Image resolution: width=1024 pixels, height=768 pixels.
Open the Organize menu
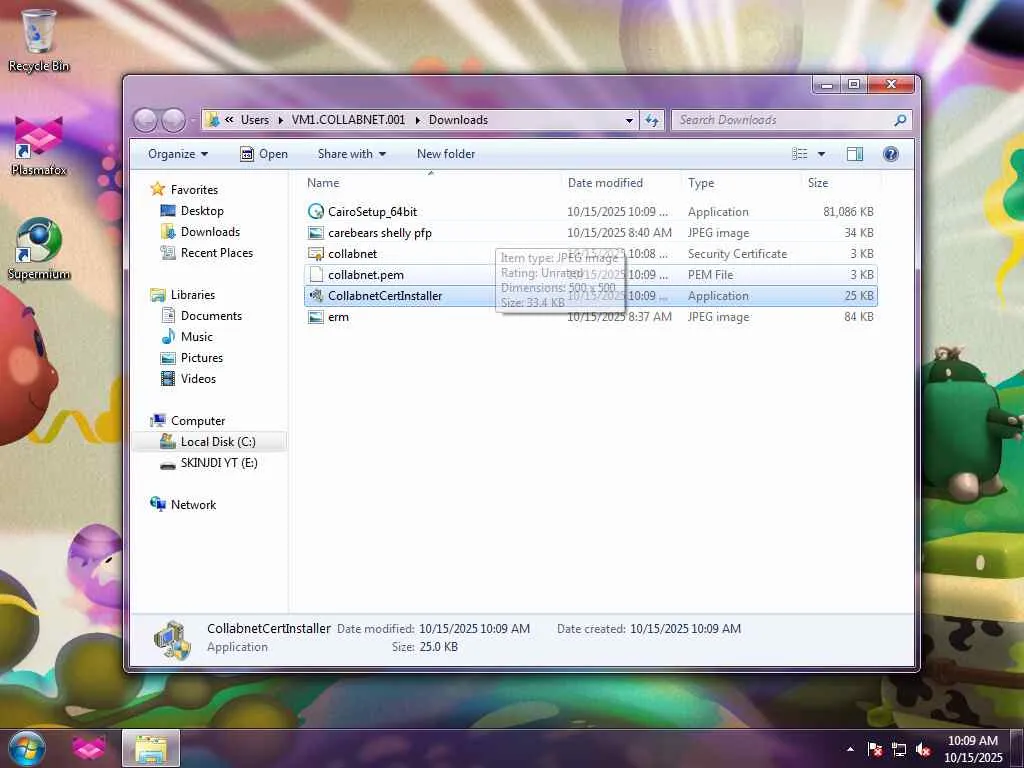coord(178,154)
